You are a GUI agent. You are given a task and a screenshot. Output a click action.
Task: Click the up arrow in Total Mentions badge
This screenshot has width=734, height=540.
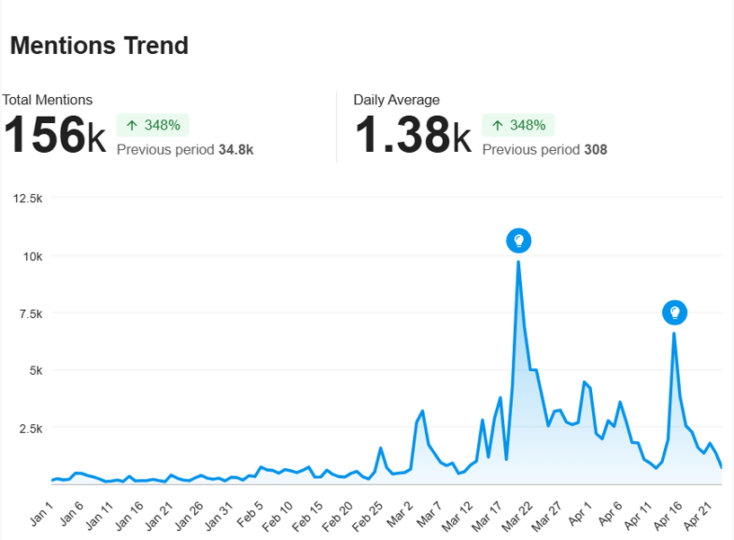click(132, 126)
